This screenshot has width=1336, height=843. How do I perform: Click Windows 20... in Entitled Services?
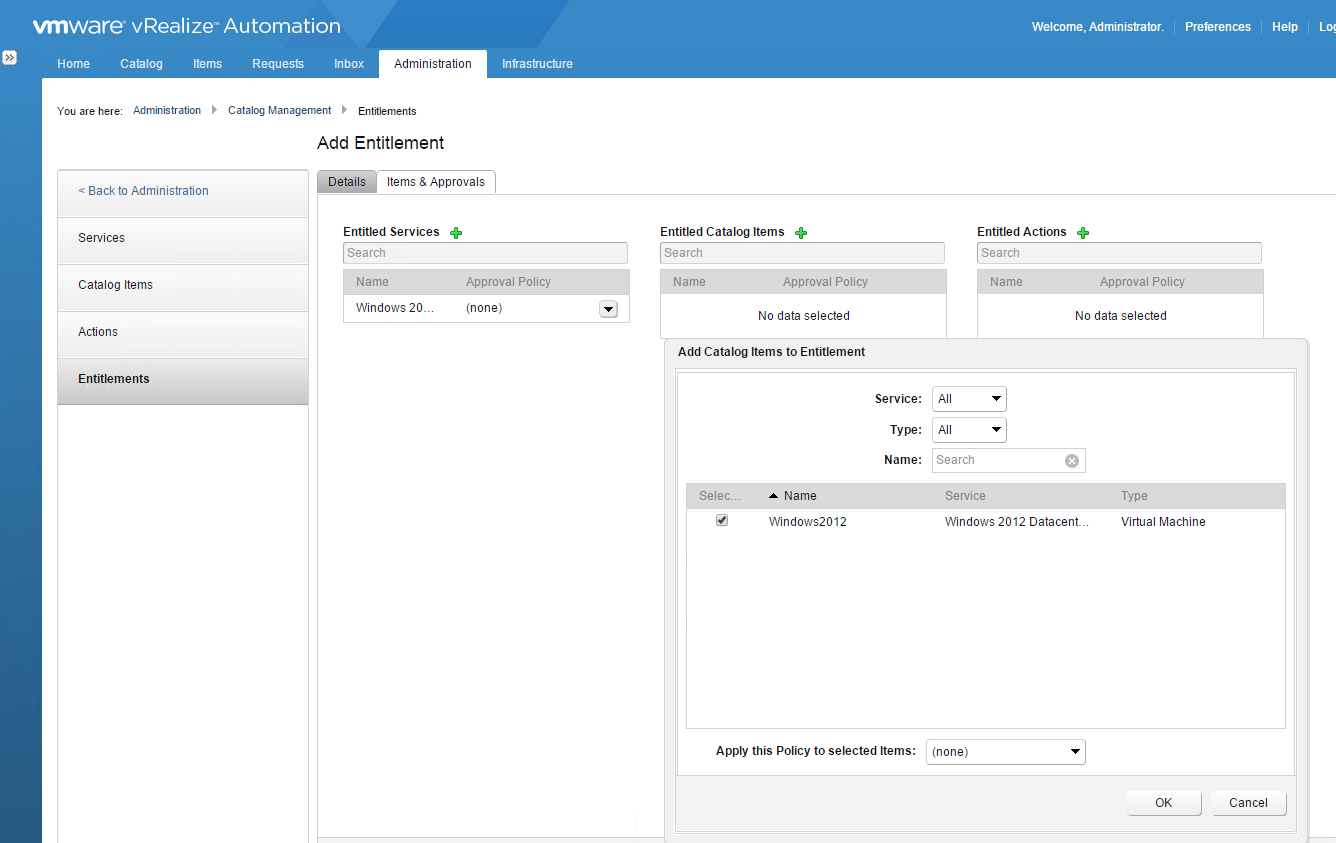point(395,308)
